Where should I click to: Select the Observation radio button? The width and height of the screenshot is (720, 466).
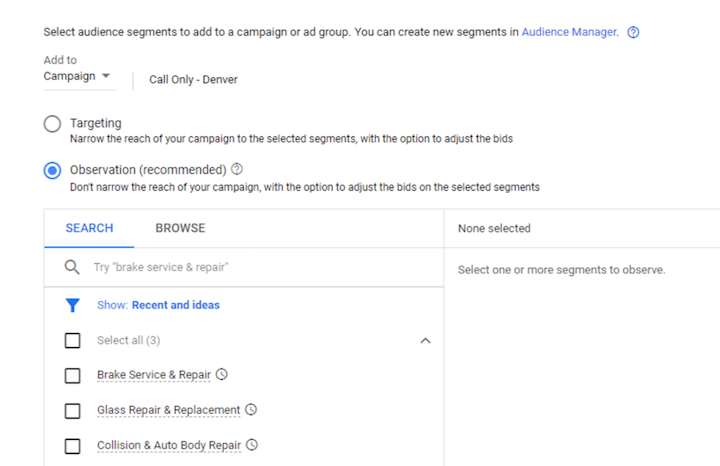click(52, 170)
